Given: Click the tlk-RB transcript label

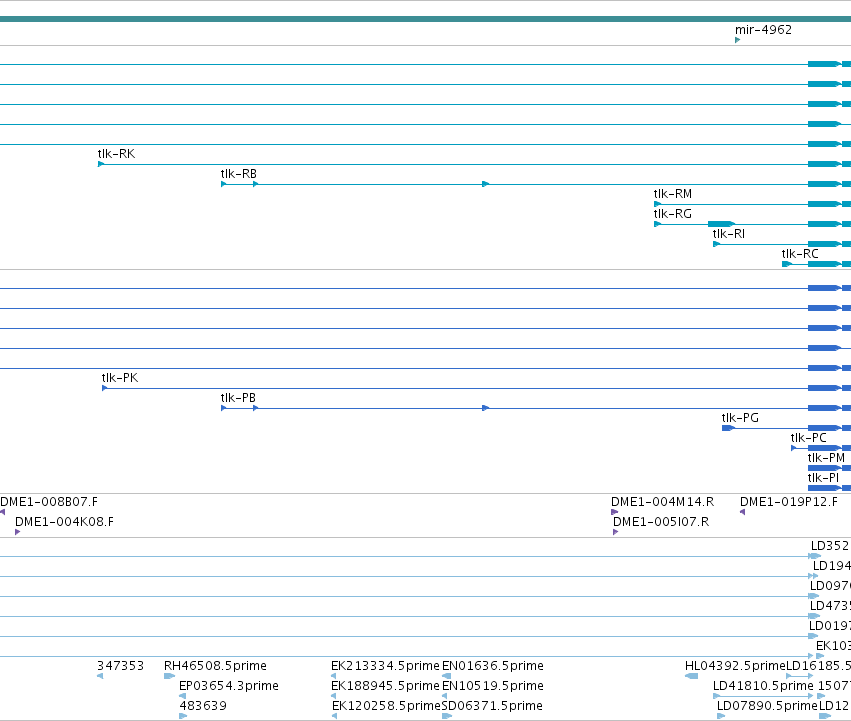Looking at the screenshot, I should (x=238, y=174).
